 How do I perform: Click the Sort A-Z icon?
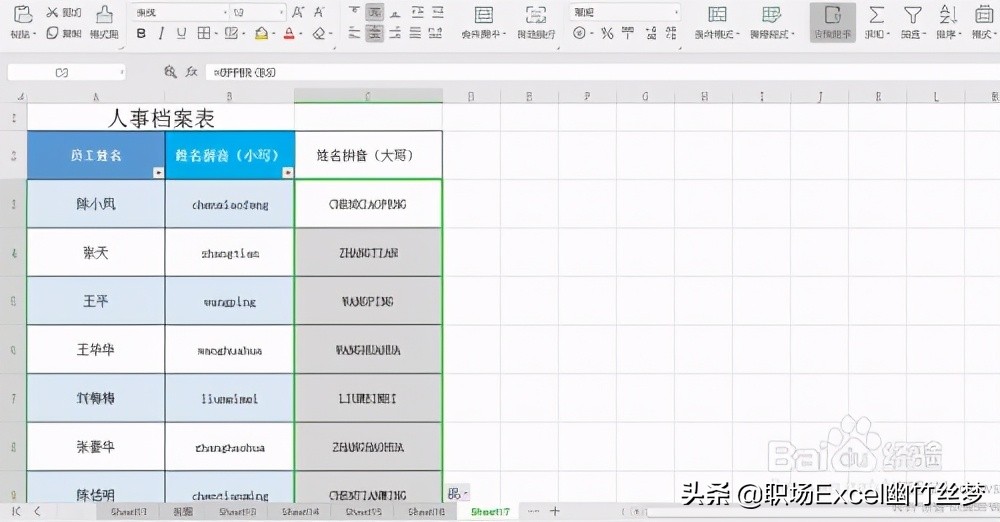(948, 15)
